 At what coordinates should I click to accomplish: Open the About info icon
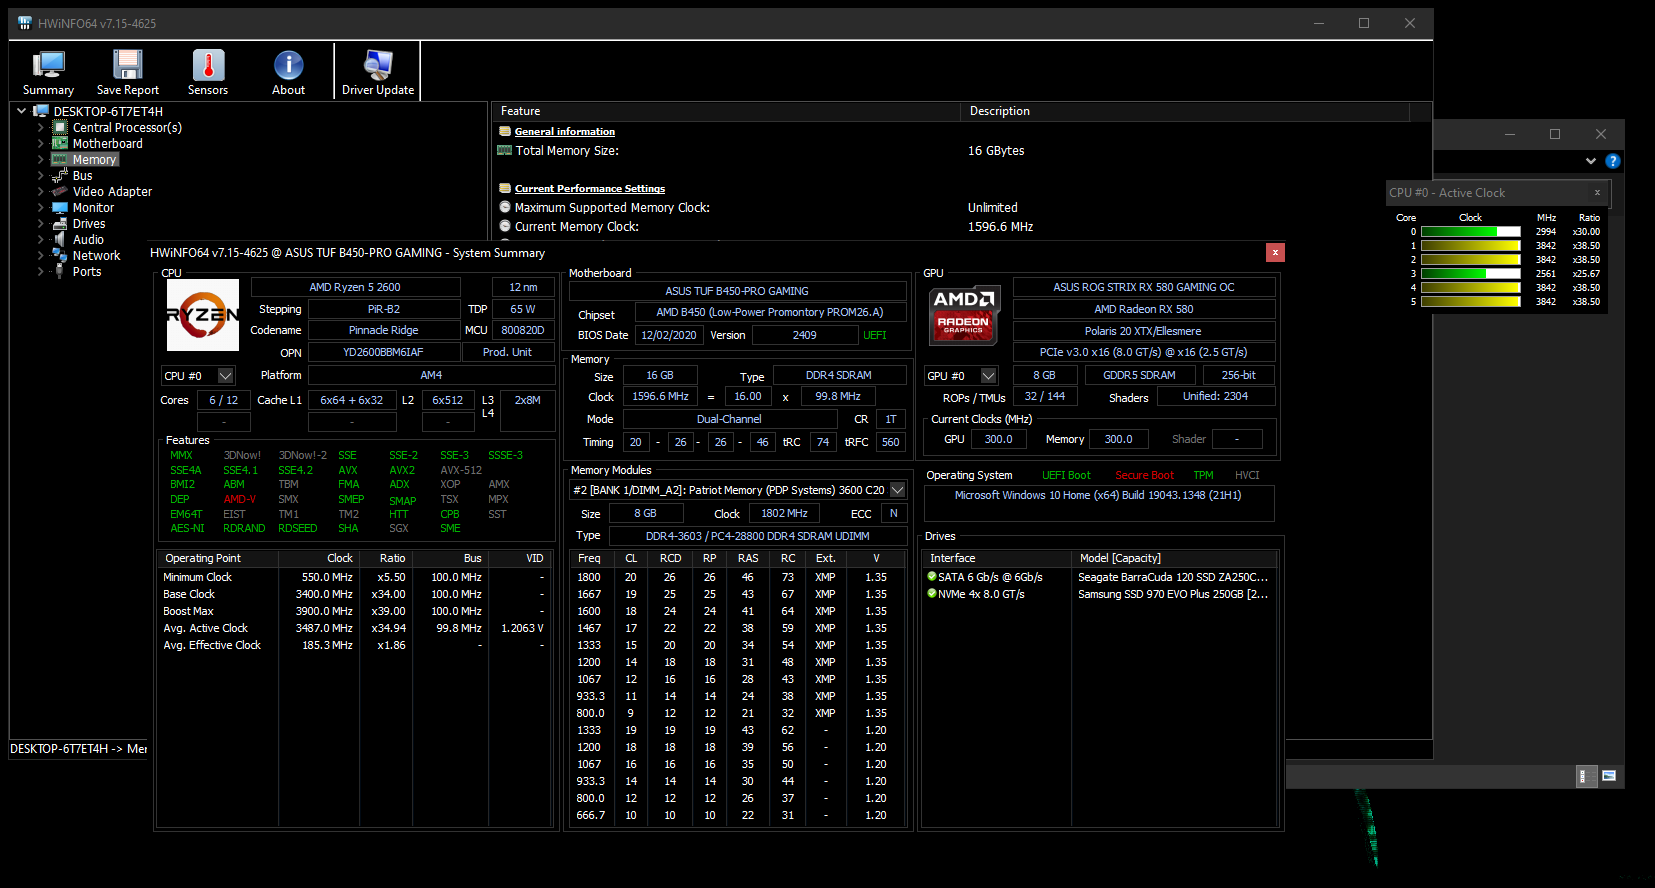288,65
